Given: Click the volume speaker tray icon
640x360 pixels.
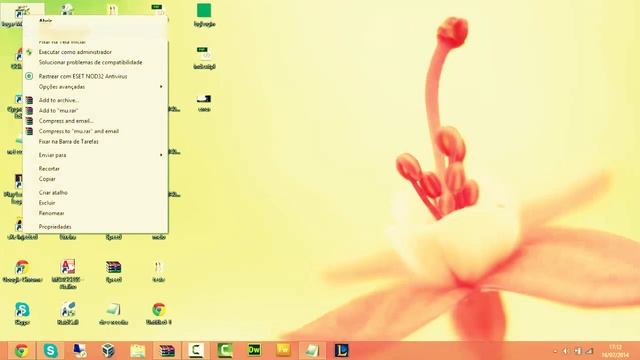Looking at the screenshot, I should (565, 351).
